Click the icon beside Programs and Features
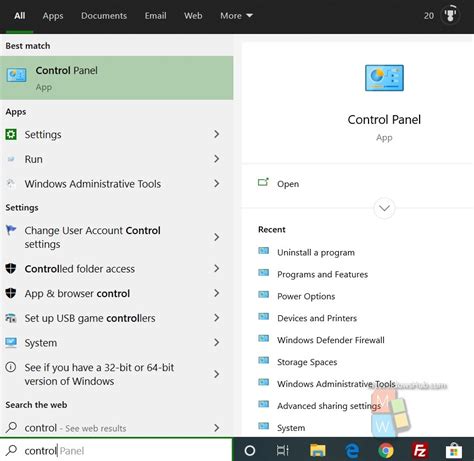Screen dimensions: 474x461 pos(263,273)
